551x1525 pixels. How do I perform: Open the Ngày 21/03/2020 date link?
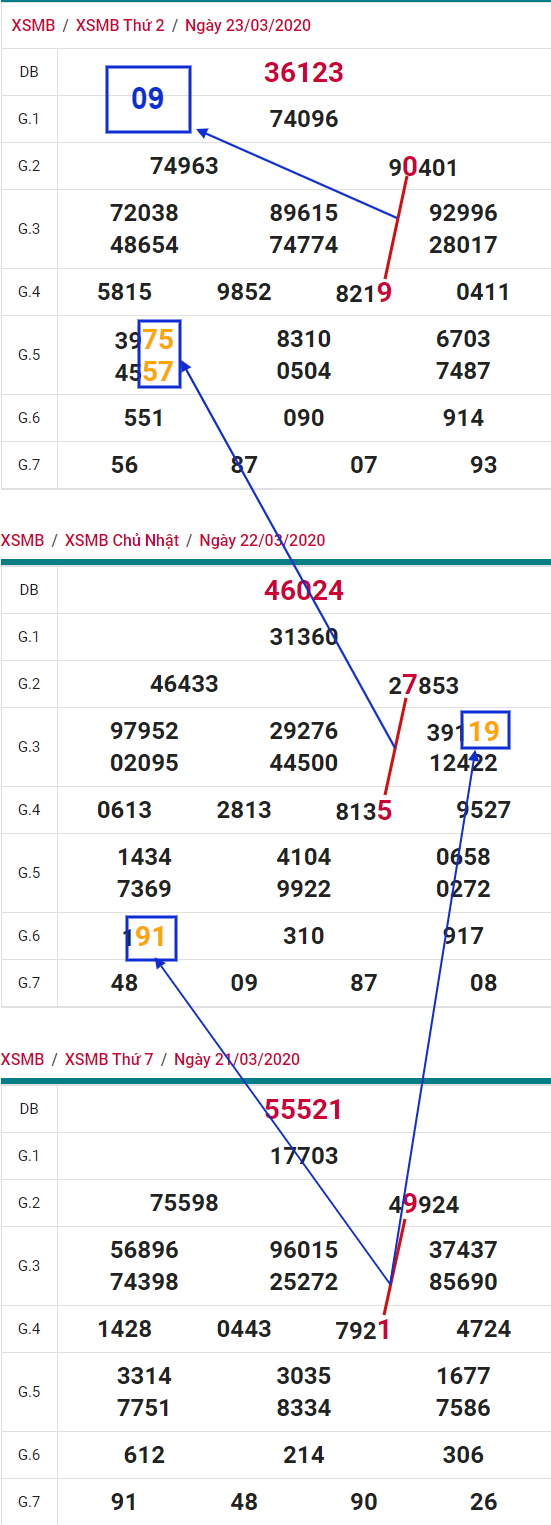tap(237, 1059)
